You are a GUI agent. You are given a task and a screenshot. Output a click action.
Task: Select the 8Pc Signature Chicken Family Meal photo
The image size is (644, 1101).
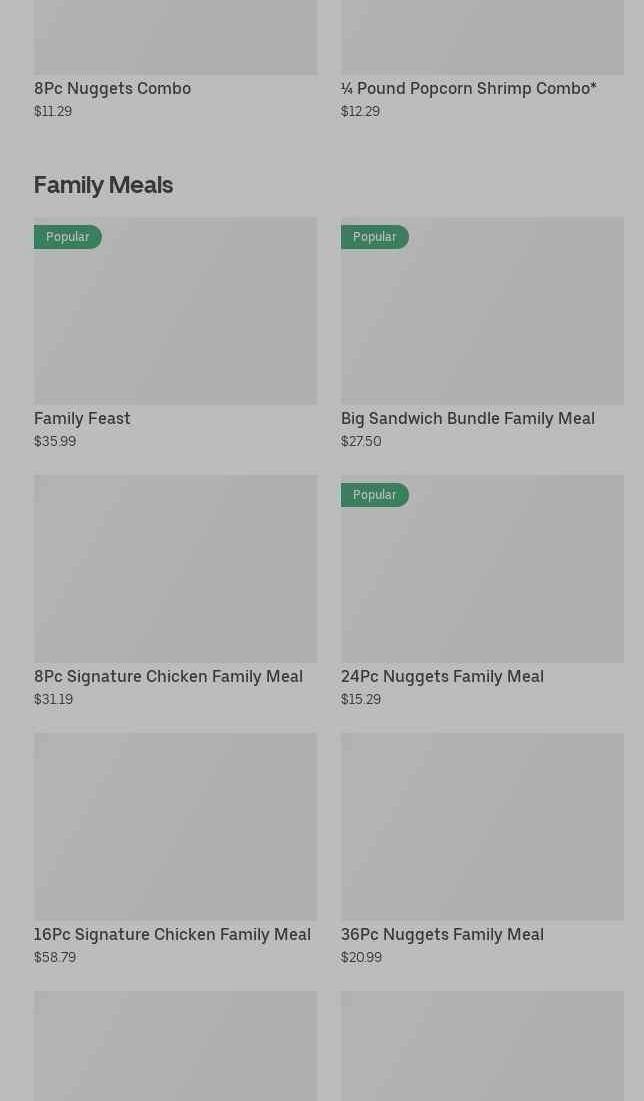click(x=175, y=568)
